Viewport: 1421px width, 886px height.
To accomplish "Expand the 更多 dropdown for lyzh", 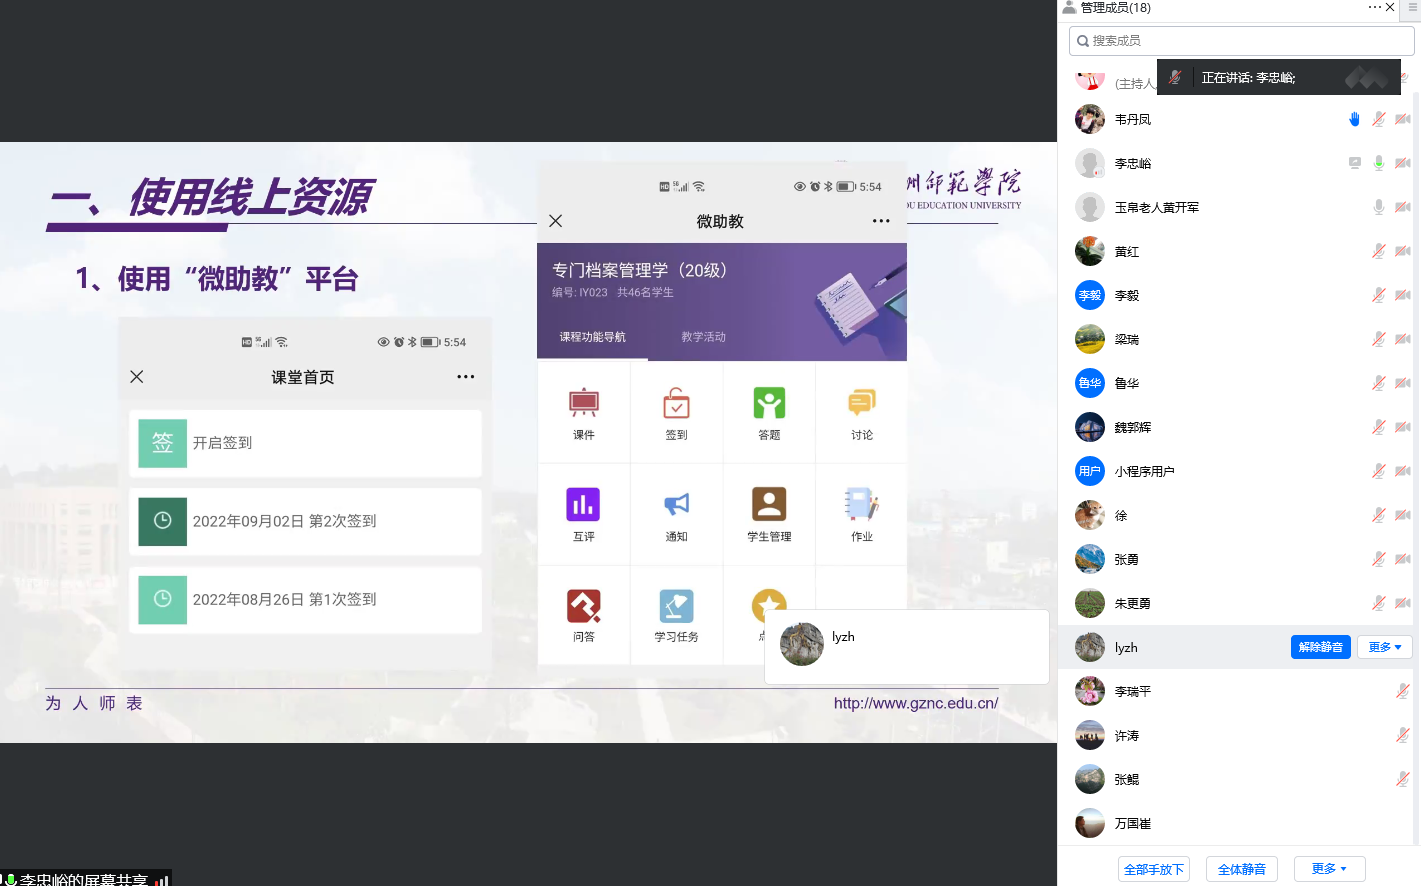I will [x=1385, y=647].
